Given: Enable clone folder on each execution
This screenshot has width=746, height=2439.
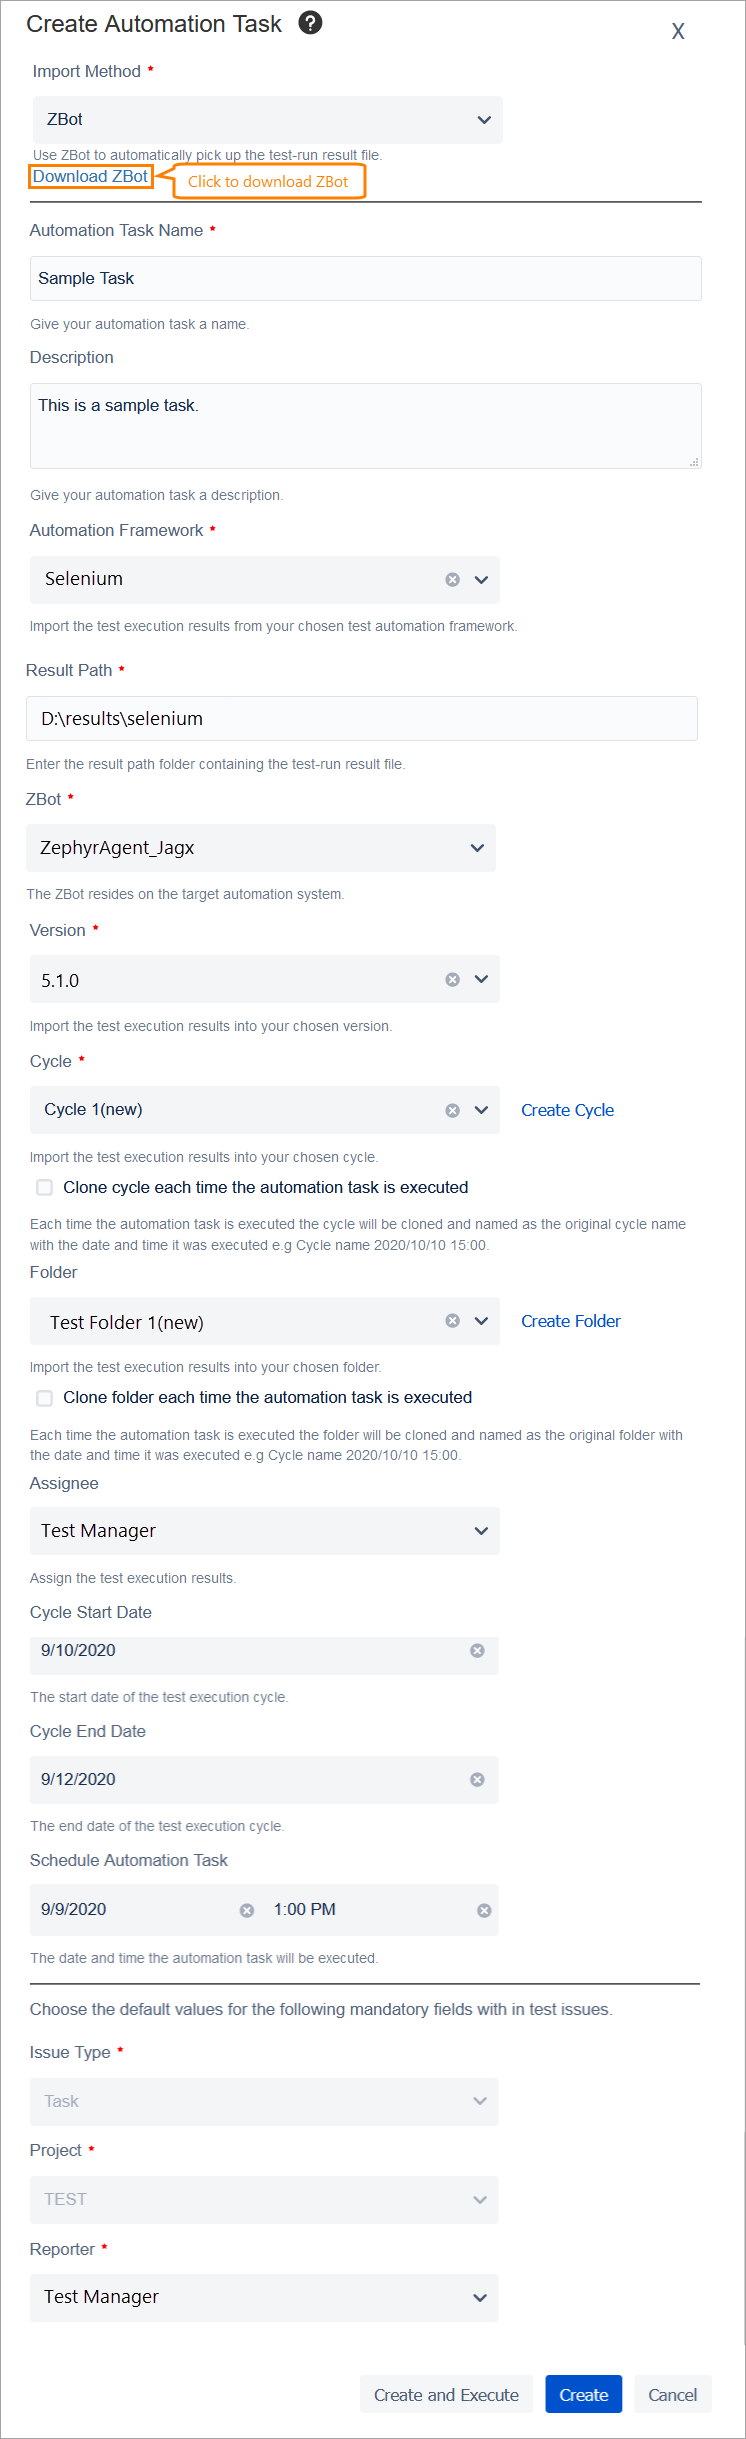Looking at the screenshot, I should pos(44,1397).
